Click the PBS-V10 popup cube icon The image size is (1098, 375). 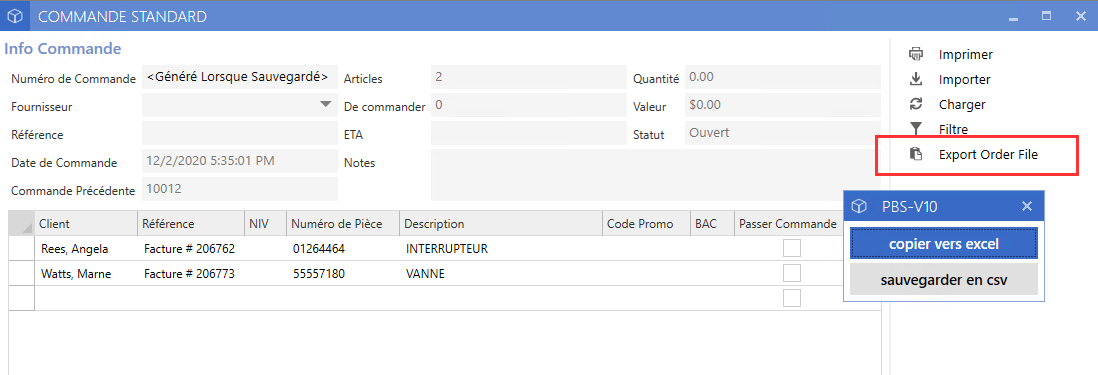point(859,206)
